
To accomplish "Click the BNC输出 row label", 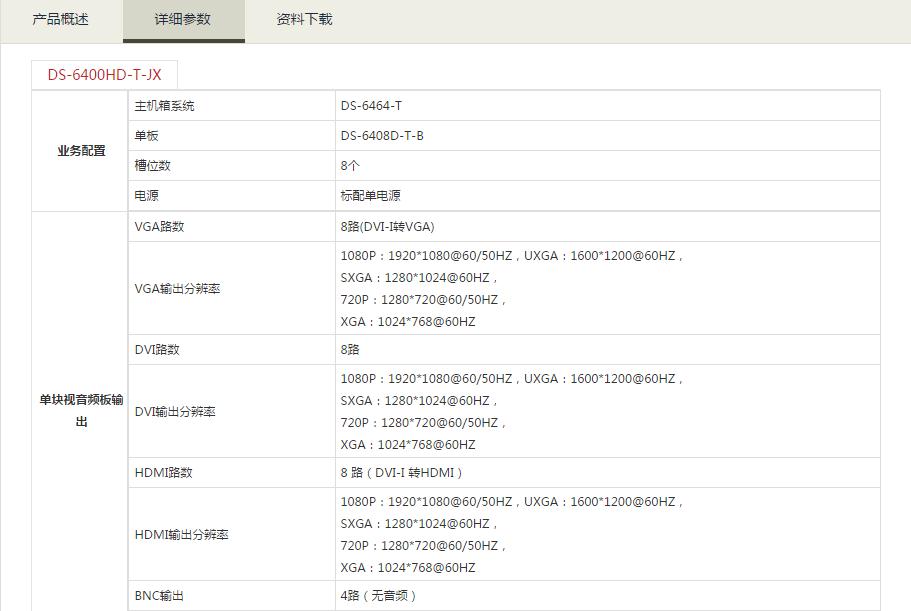I will coord(159,596).
